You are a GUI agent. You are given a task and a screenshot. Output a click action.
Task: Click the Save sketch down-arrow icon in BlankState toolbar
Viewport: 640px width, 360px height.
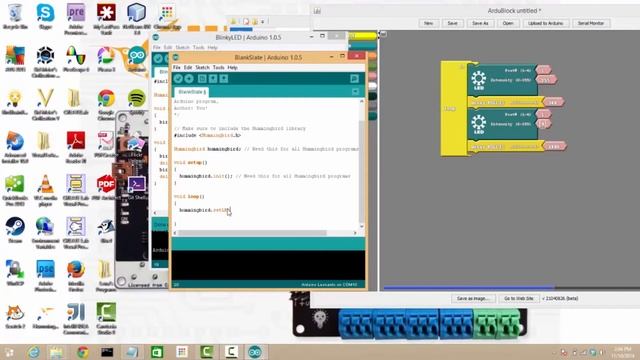(x=224, y=79)
